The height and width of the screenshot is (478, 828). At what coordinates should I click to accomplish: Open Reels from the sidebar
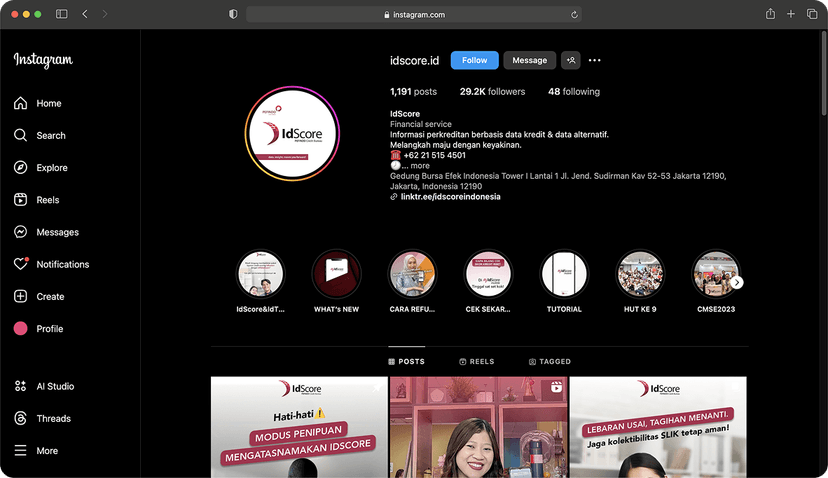click(36, 200)
